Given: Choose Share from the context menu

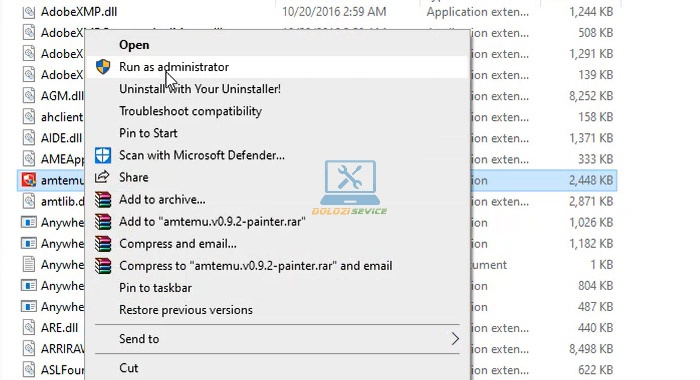Looking at the screenshot, I should point(133,177).
